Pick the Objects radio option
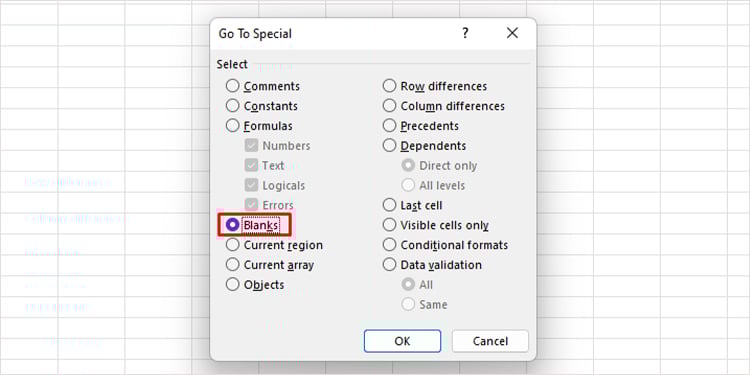This screenshot has height=375, width=750. (254, 285)
